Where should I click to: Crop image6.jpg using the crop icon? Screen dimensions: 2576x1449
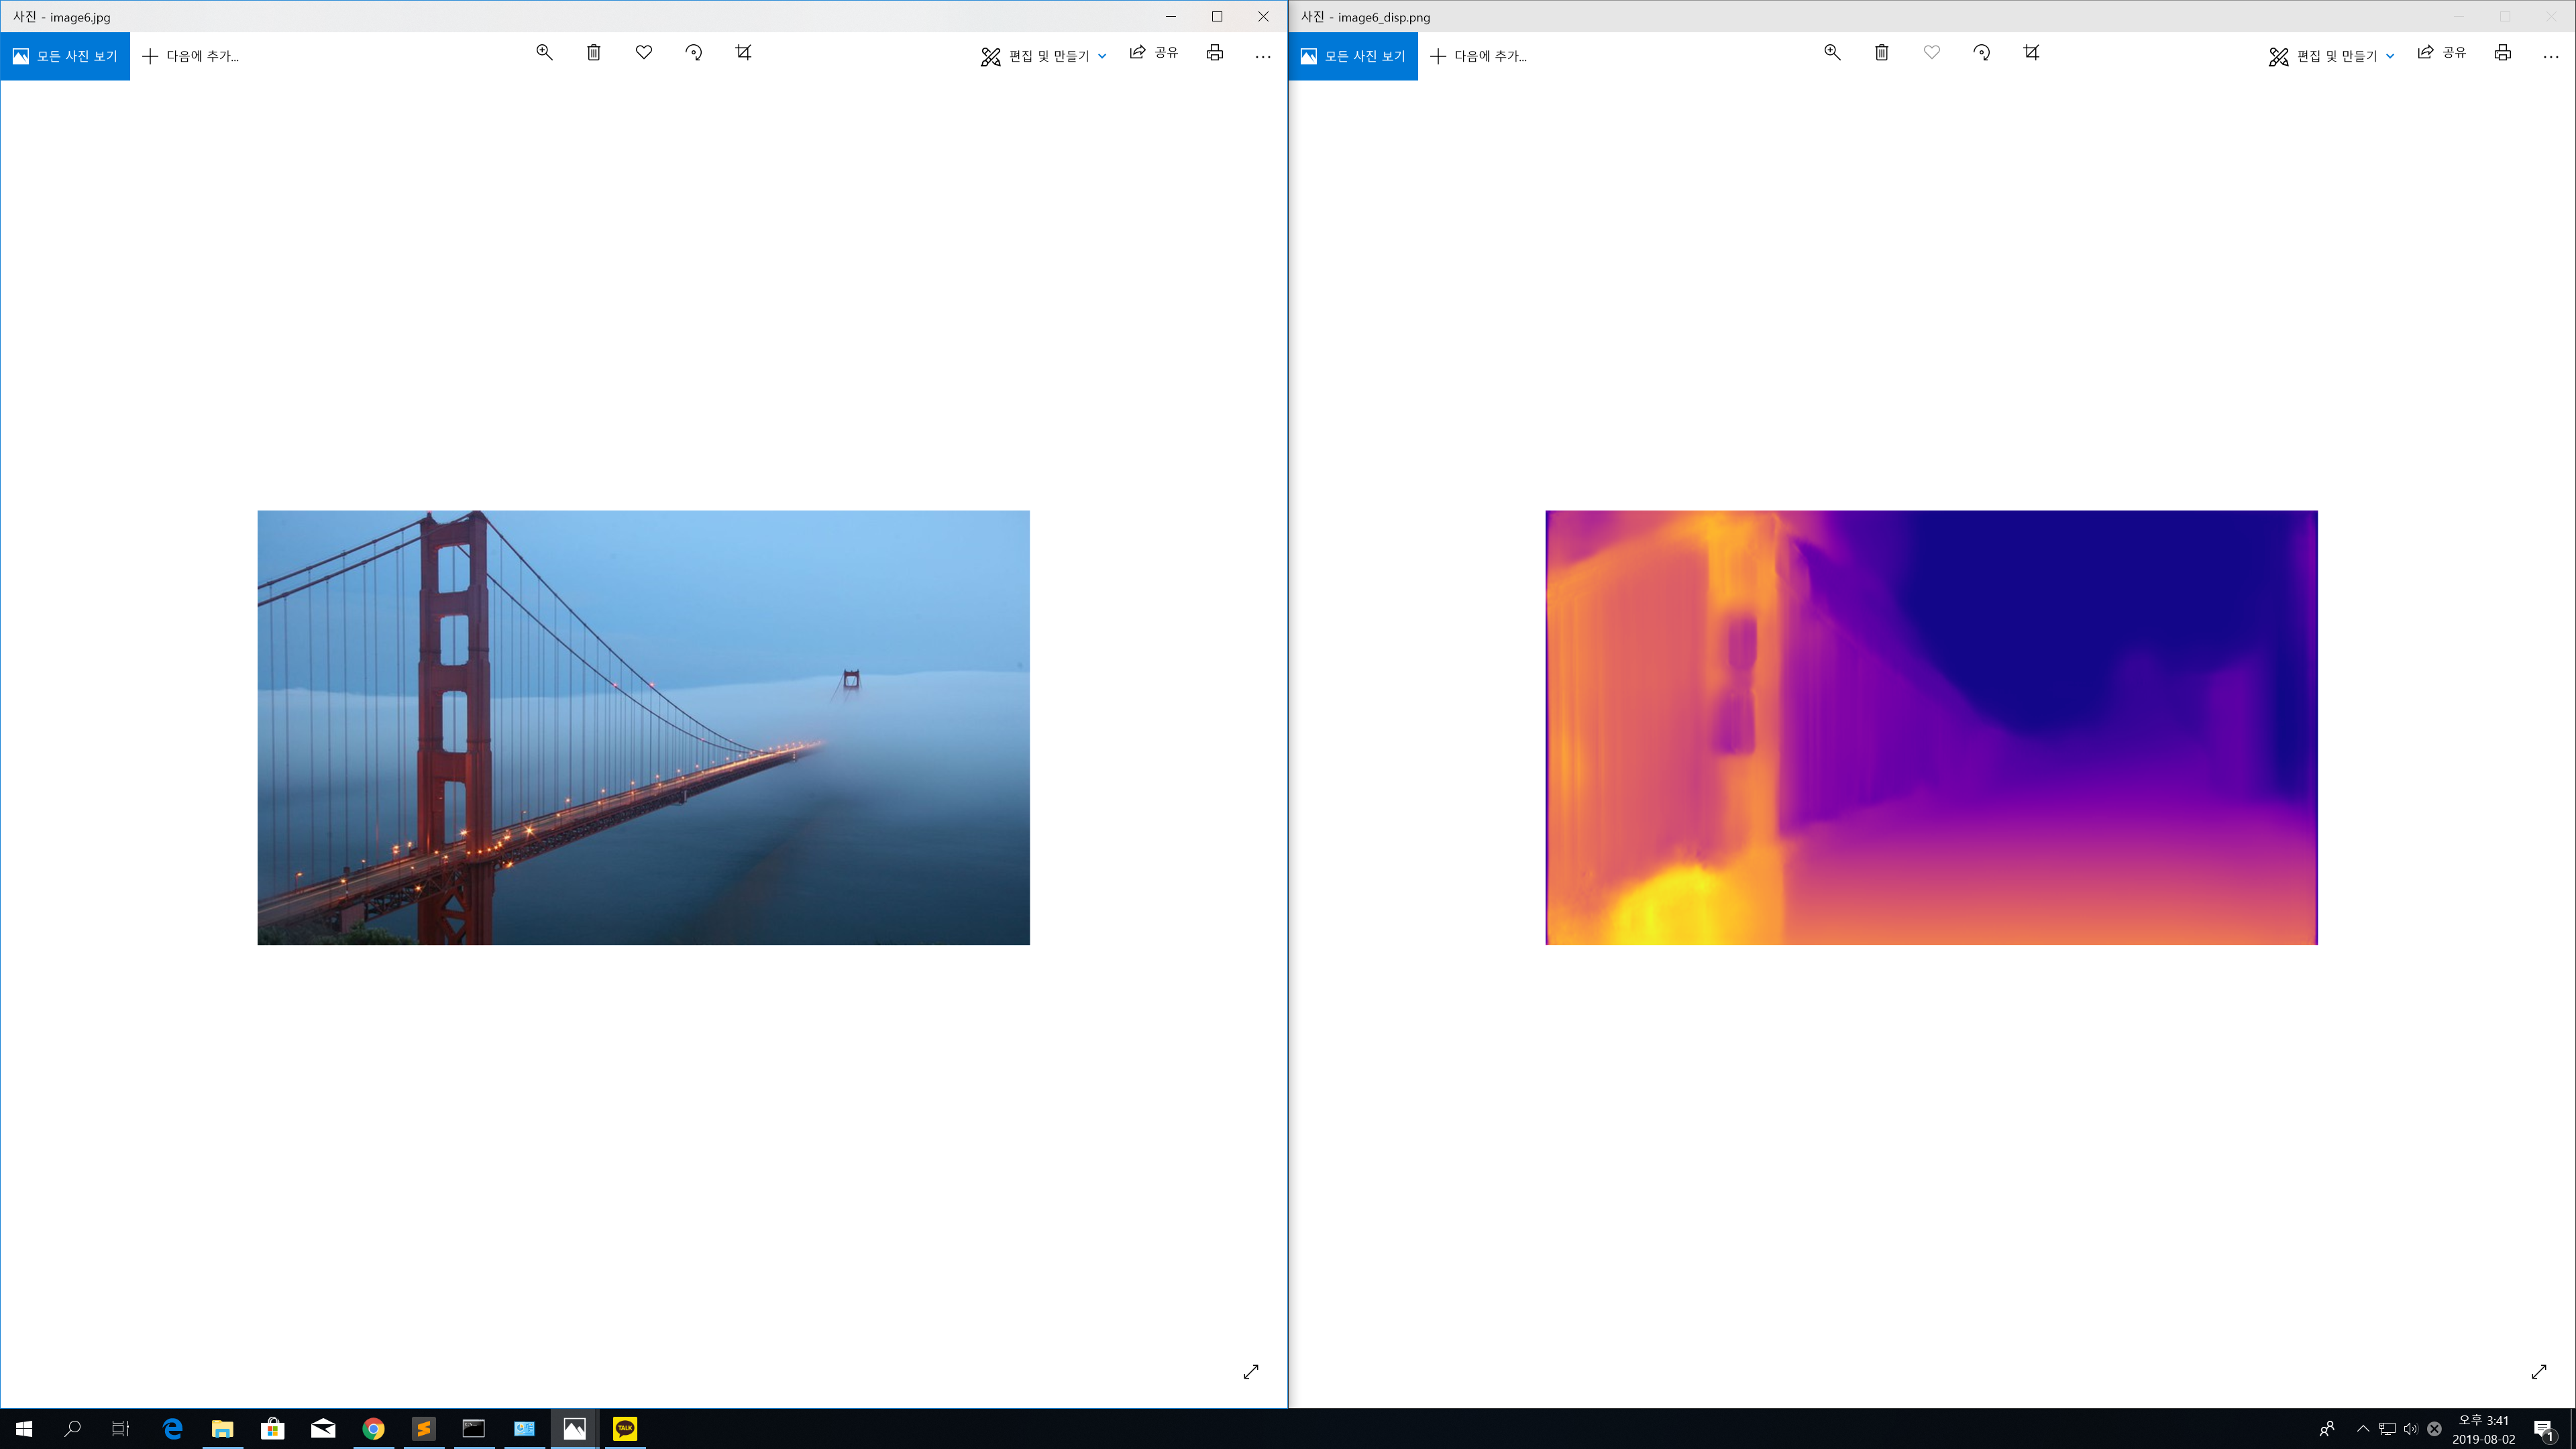click(743, 53)
